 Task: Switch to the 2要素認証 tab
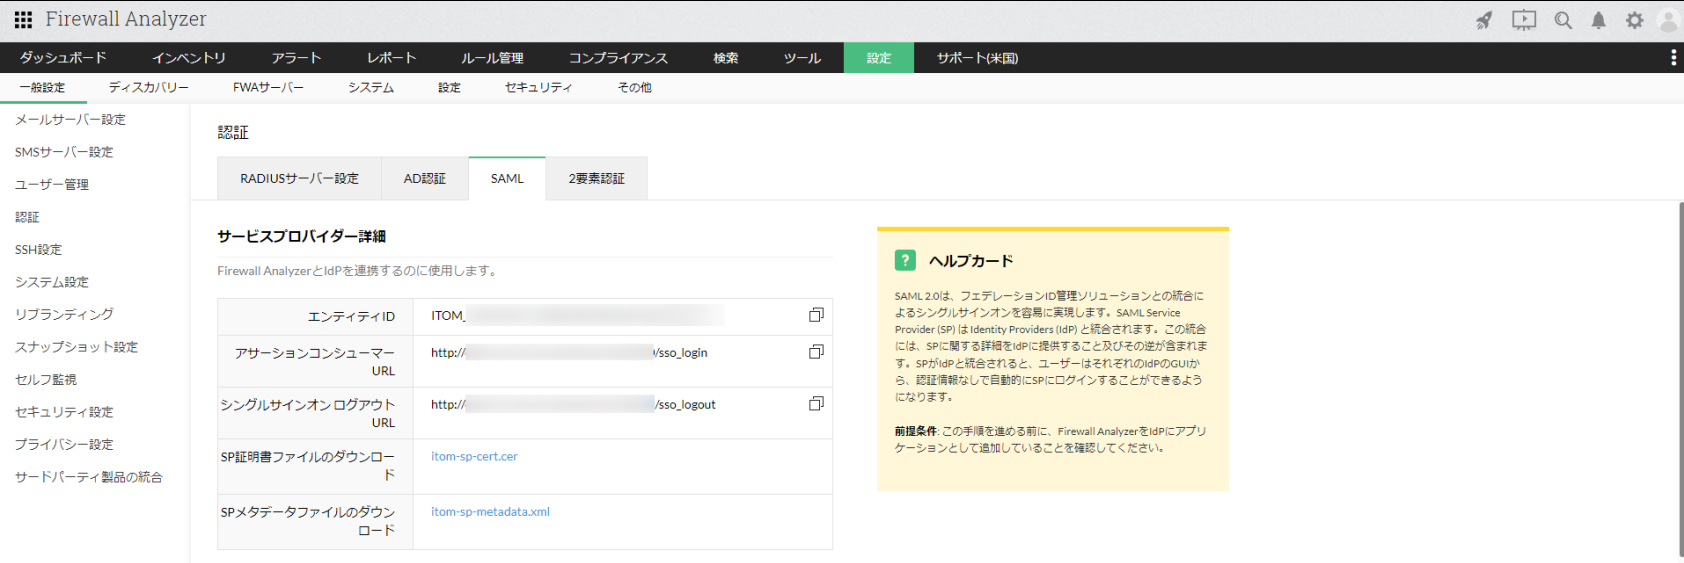596,179
